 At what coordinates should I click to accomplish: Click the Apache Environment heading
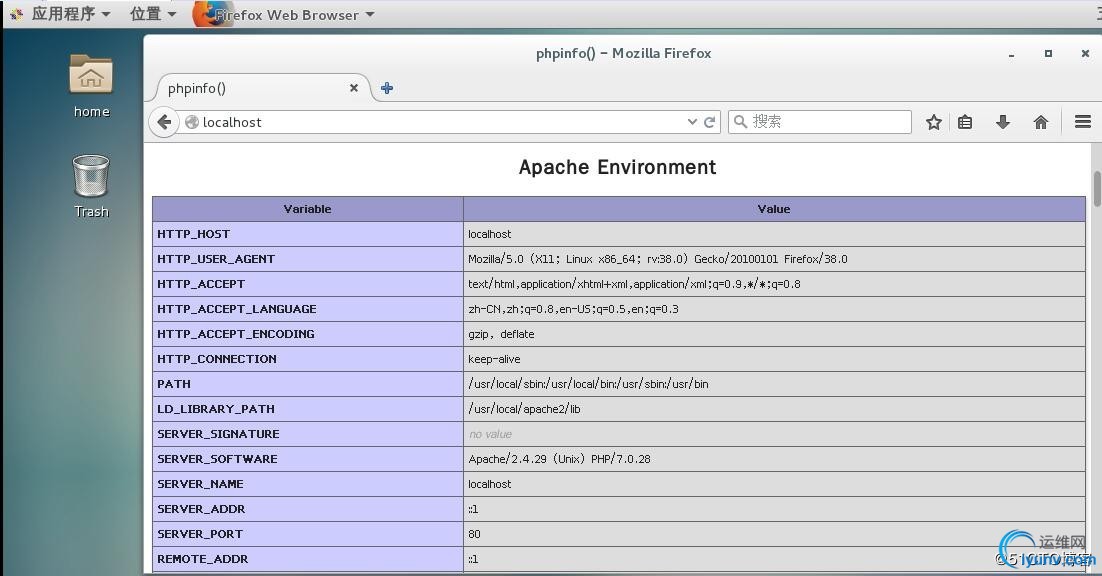point(617,167)
